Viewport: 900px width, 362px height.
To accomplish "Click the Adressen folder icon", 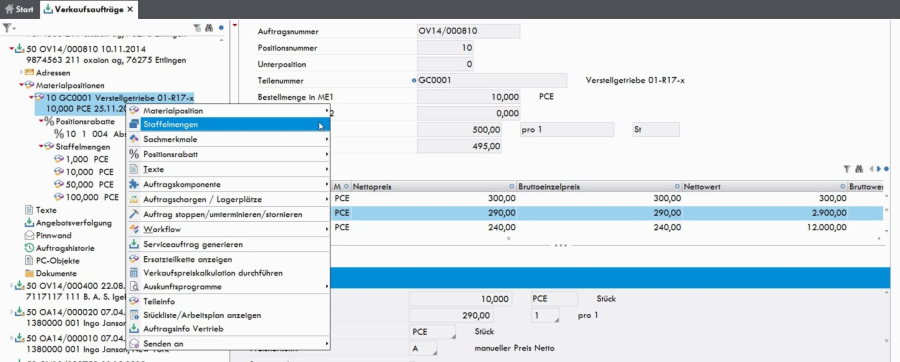I will click(29, 73).
